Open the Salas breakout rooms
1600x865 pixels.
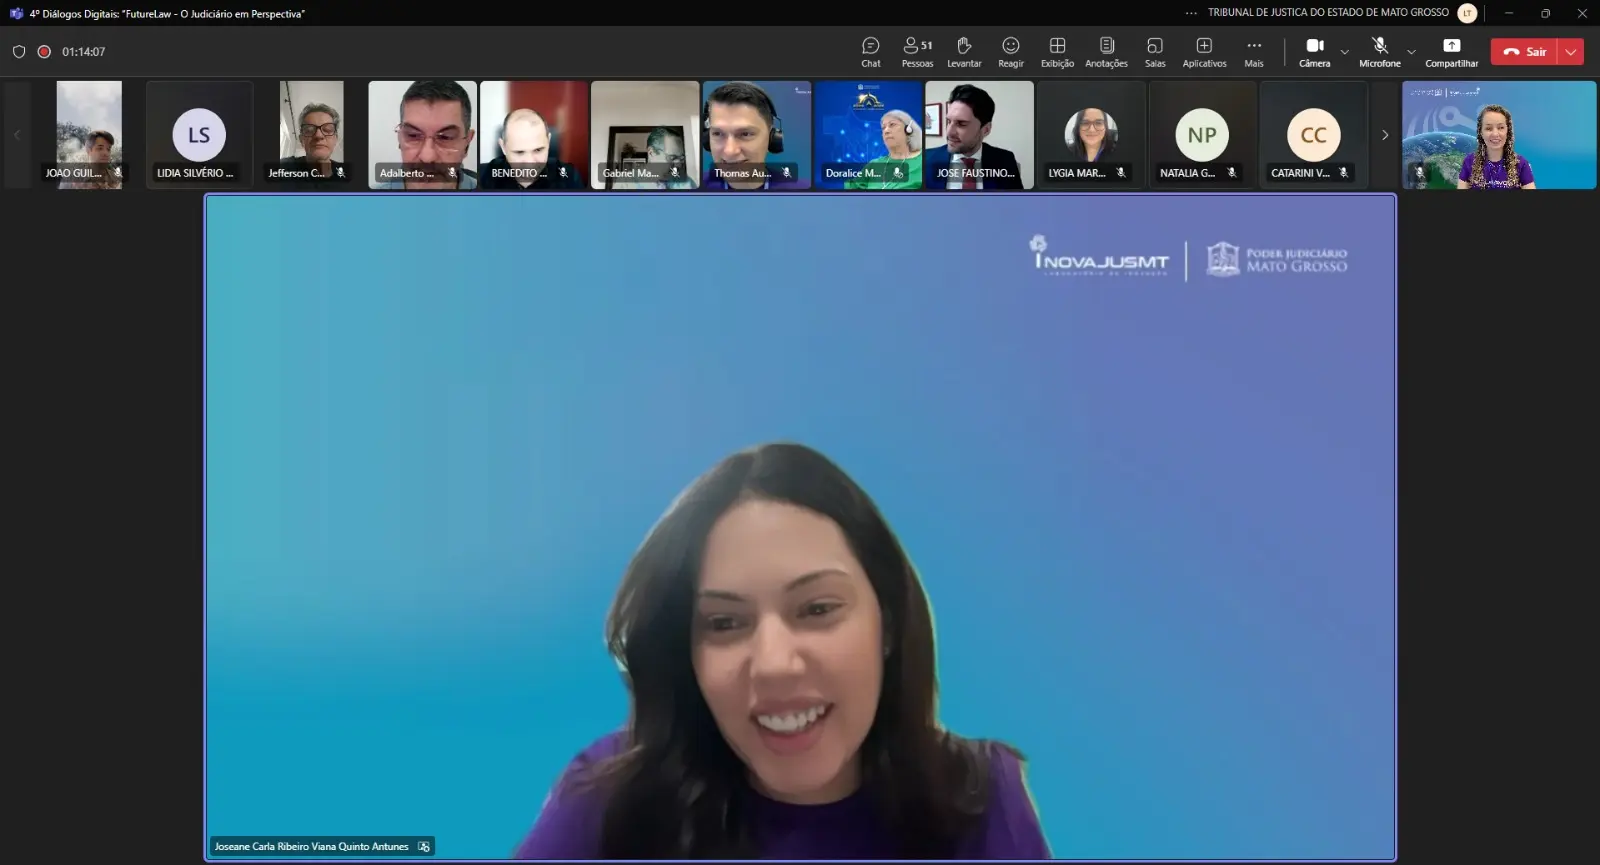point(1155,52)
